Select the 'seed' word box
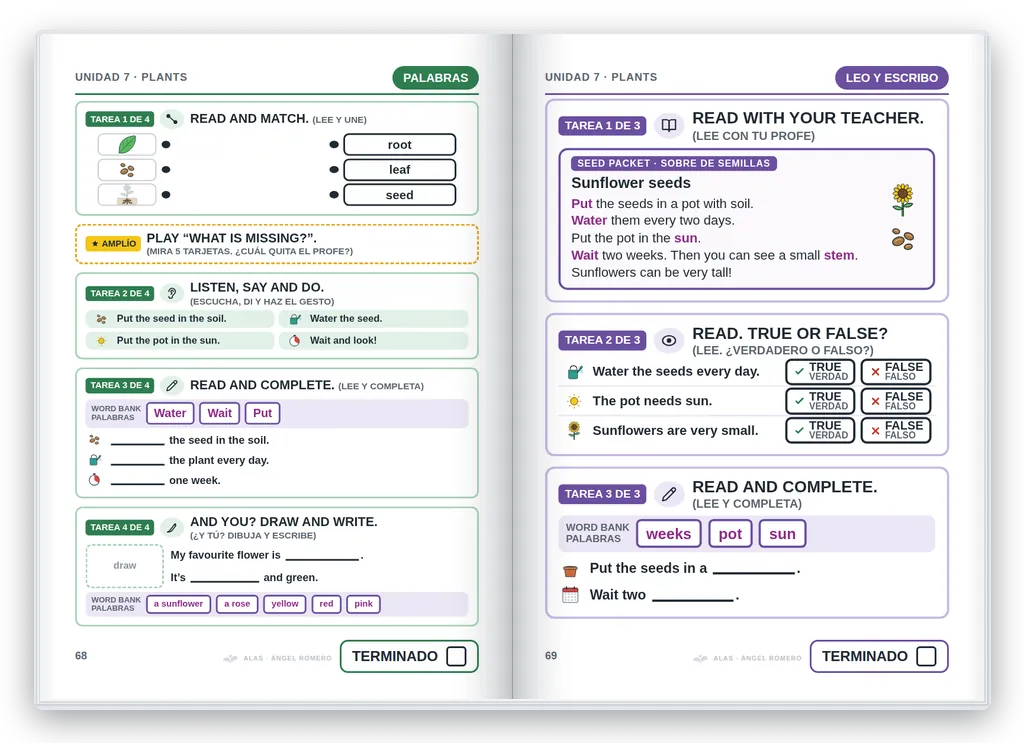This screenshot has height=743, width=1024. point(400,195)
